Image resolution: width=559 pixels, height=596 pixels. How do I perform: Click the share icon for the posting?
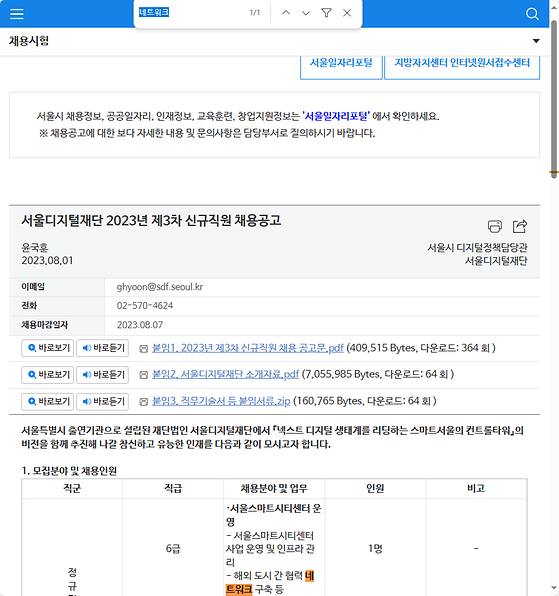point(519,226)
